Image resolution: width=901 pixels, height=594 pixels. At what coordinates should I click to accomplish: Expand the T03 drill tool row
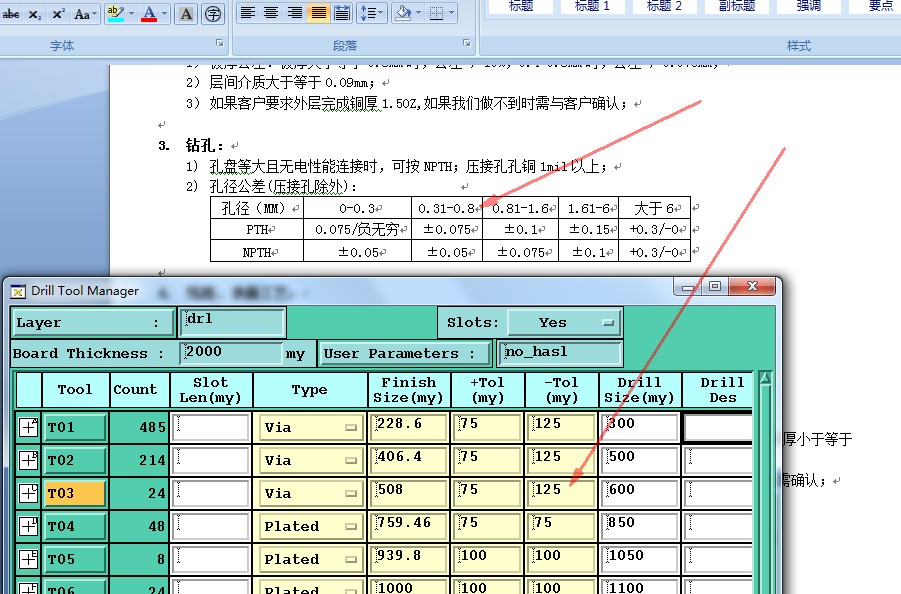(x=29, y=493)
